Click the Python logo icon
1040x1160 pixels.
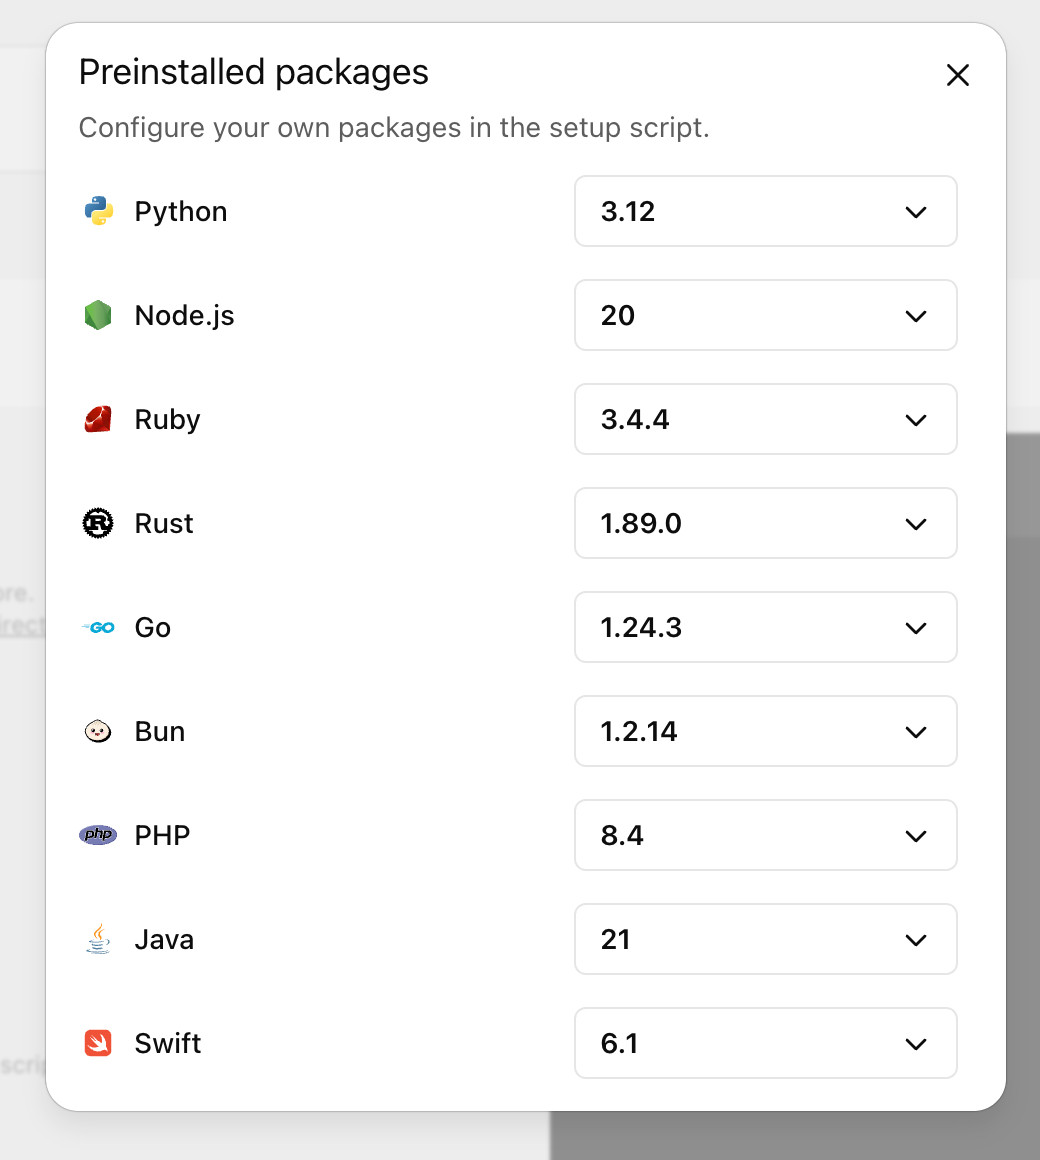click(98, 211)
